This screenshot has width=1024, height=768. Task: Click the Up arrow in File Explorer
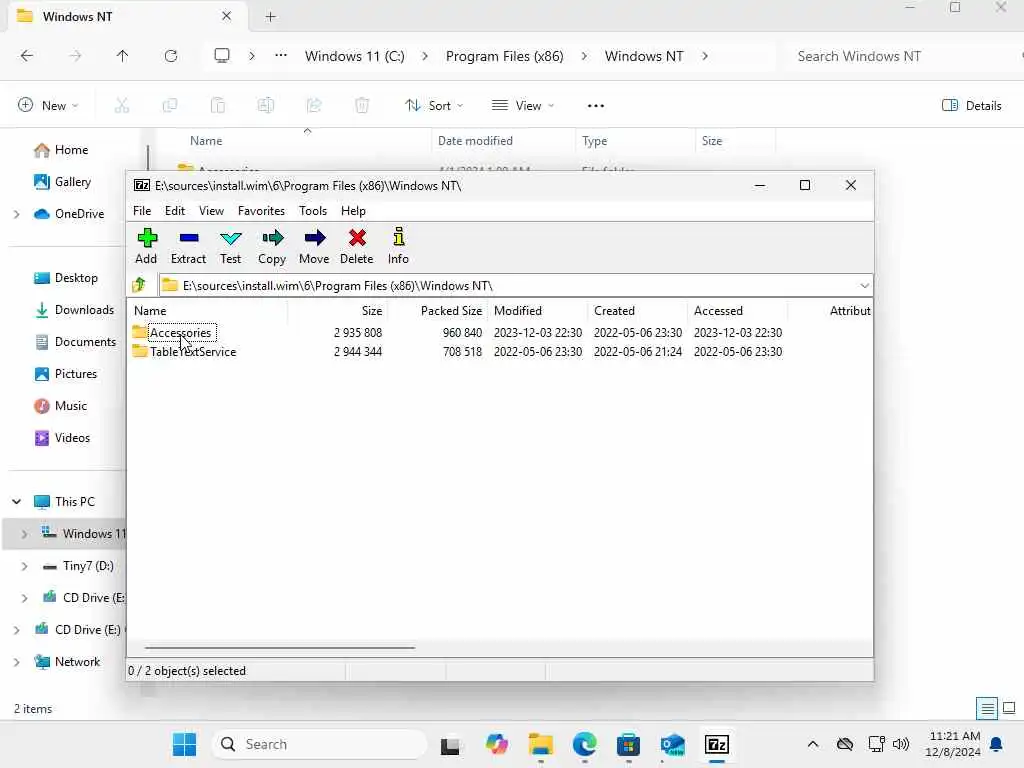[122, 56]
